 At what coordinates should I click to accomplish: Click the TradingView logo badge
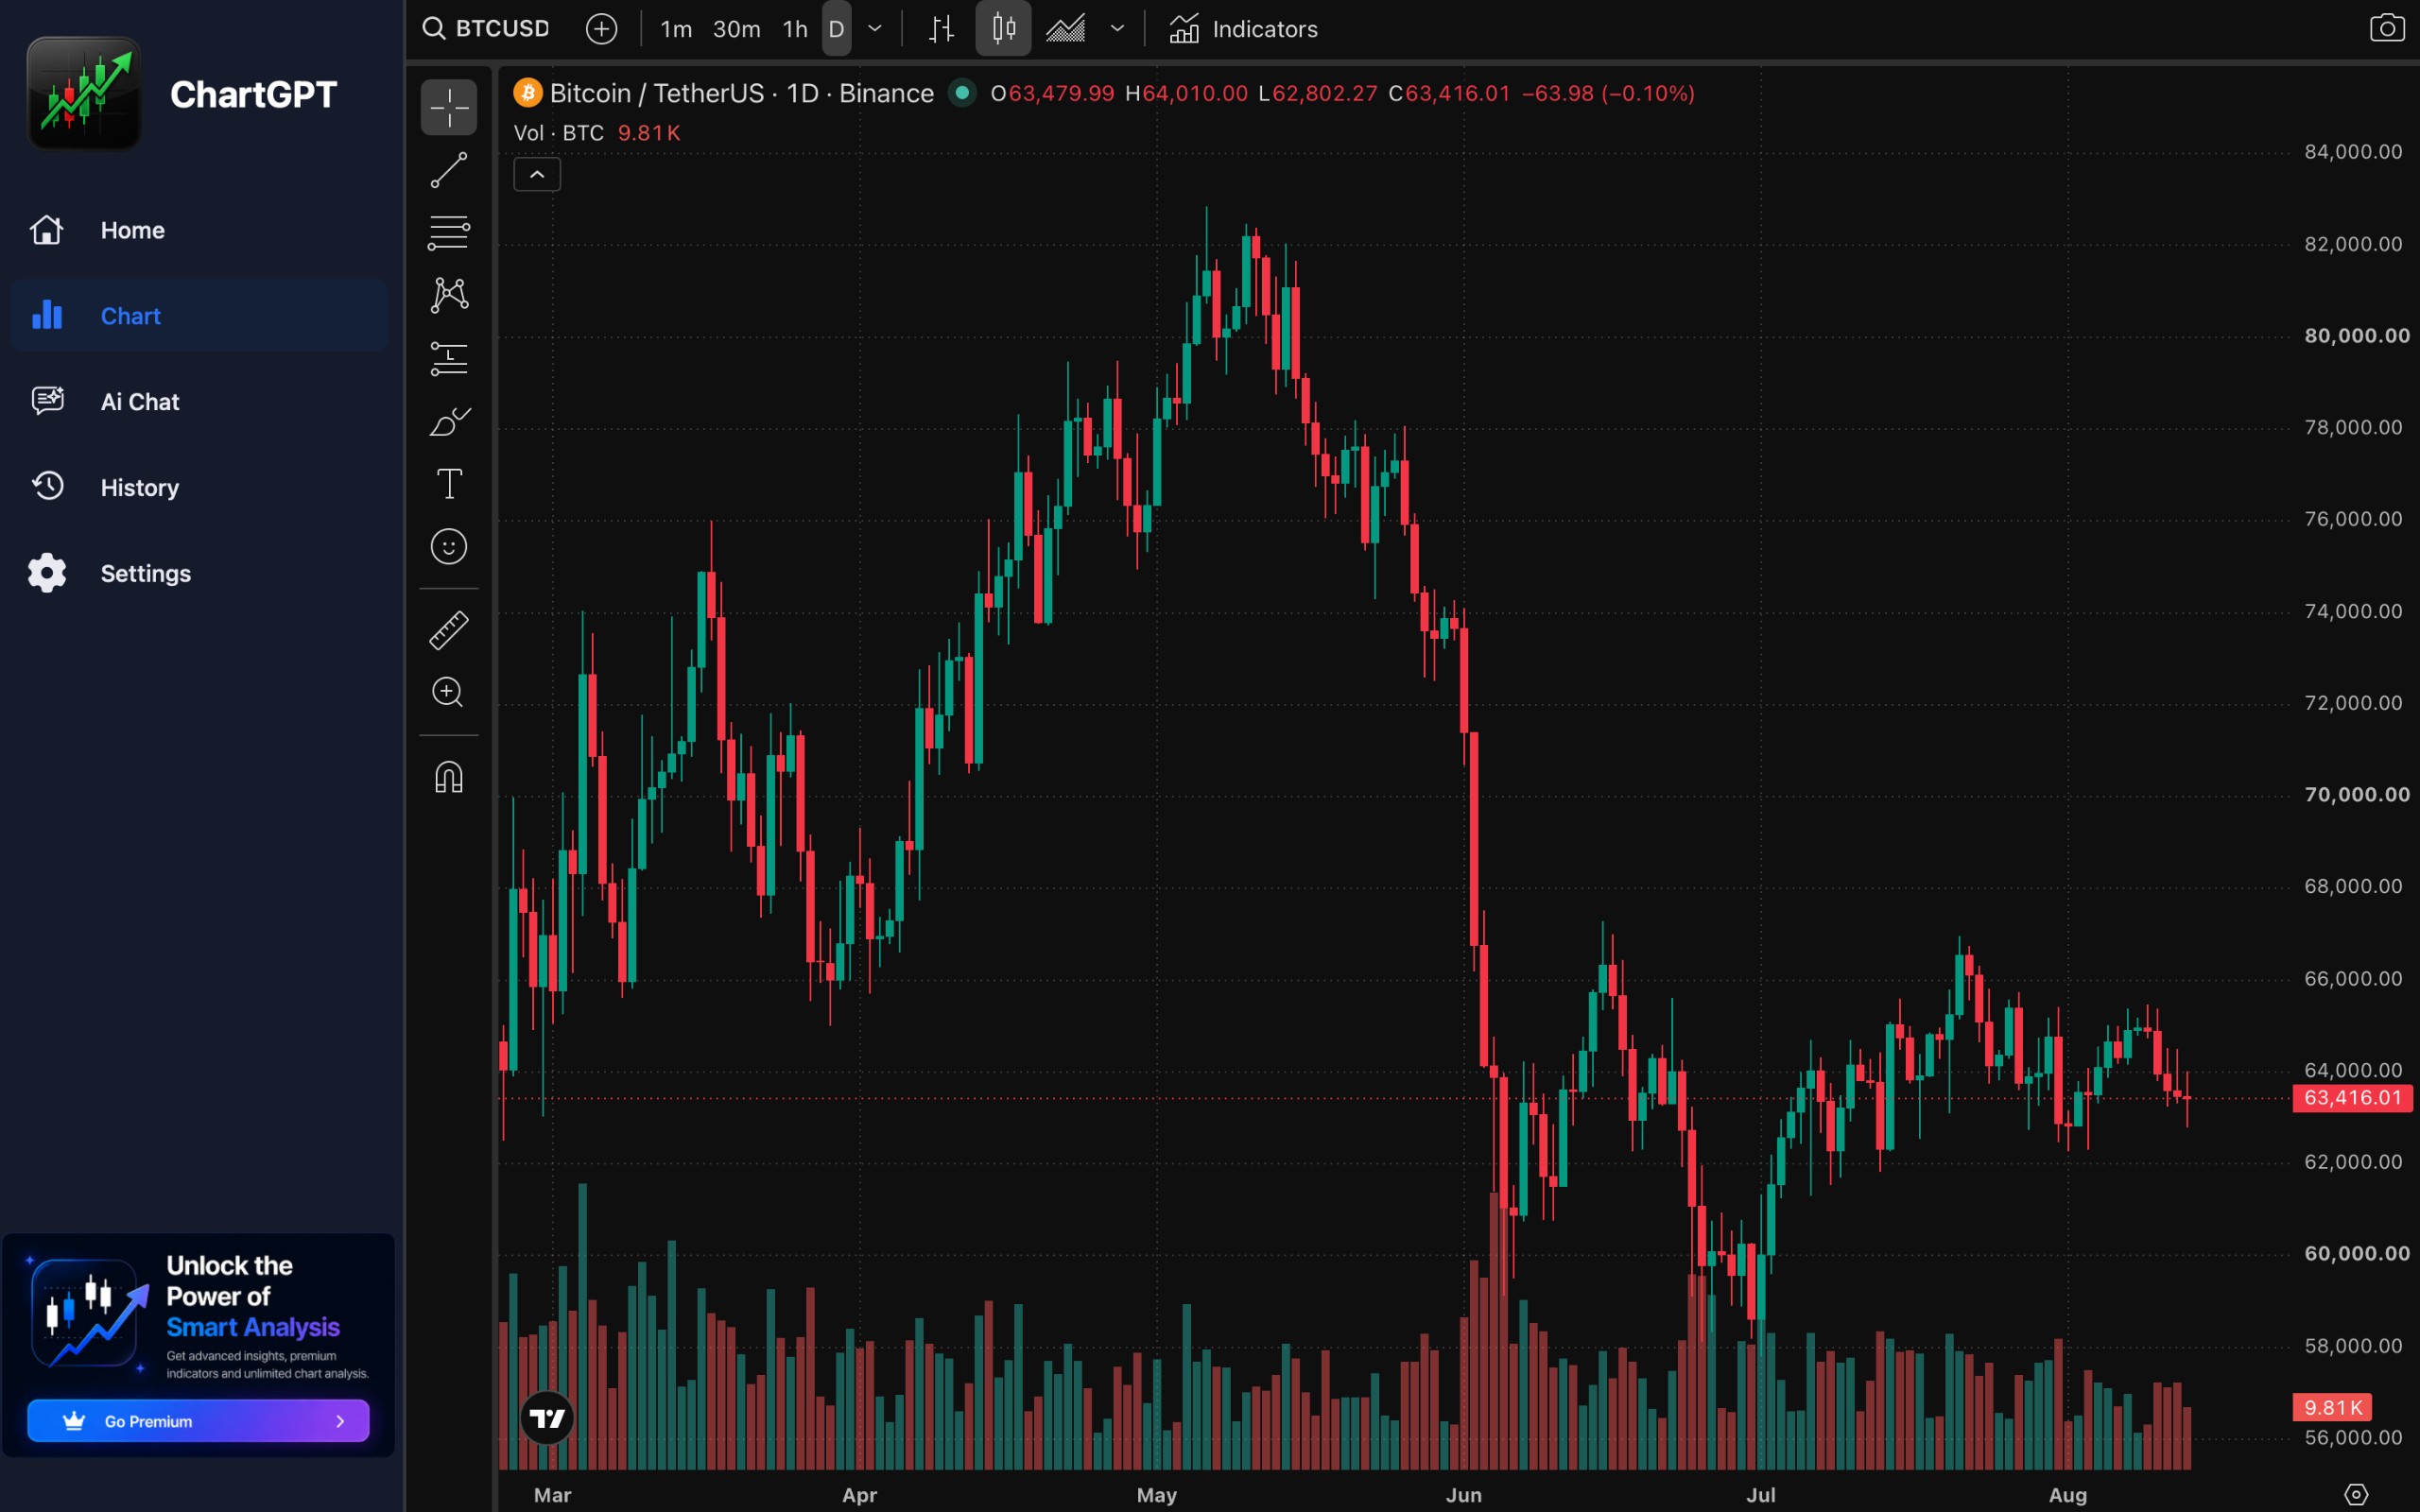(547, 1417)
